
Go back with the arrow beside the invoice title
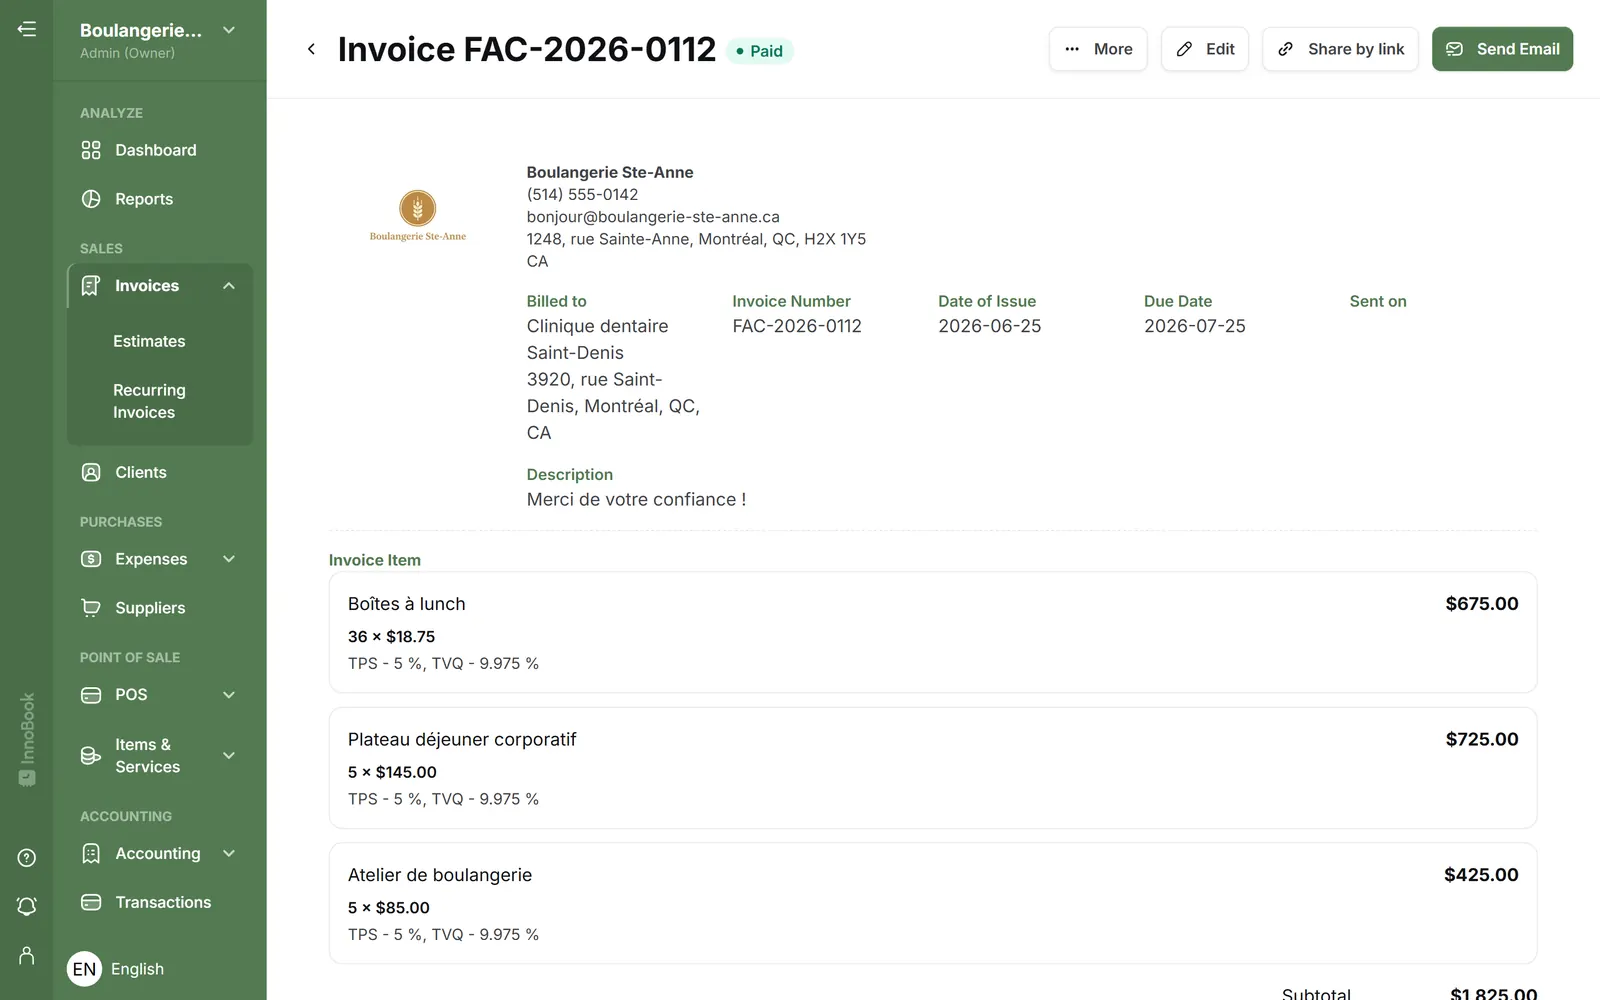pyautogui.click(x=311, y=49)
